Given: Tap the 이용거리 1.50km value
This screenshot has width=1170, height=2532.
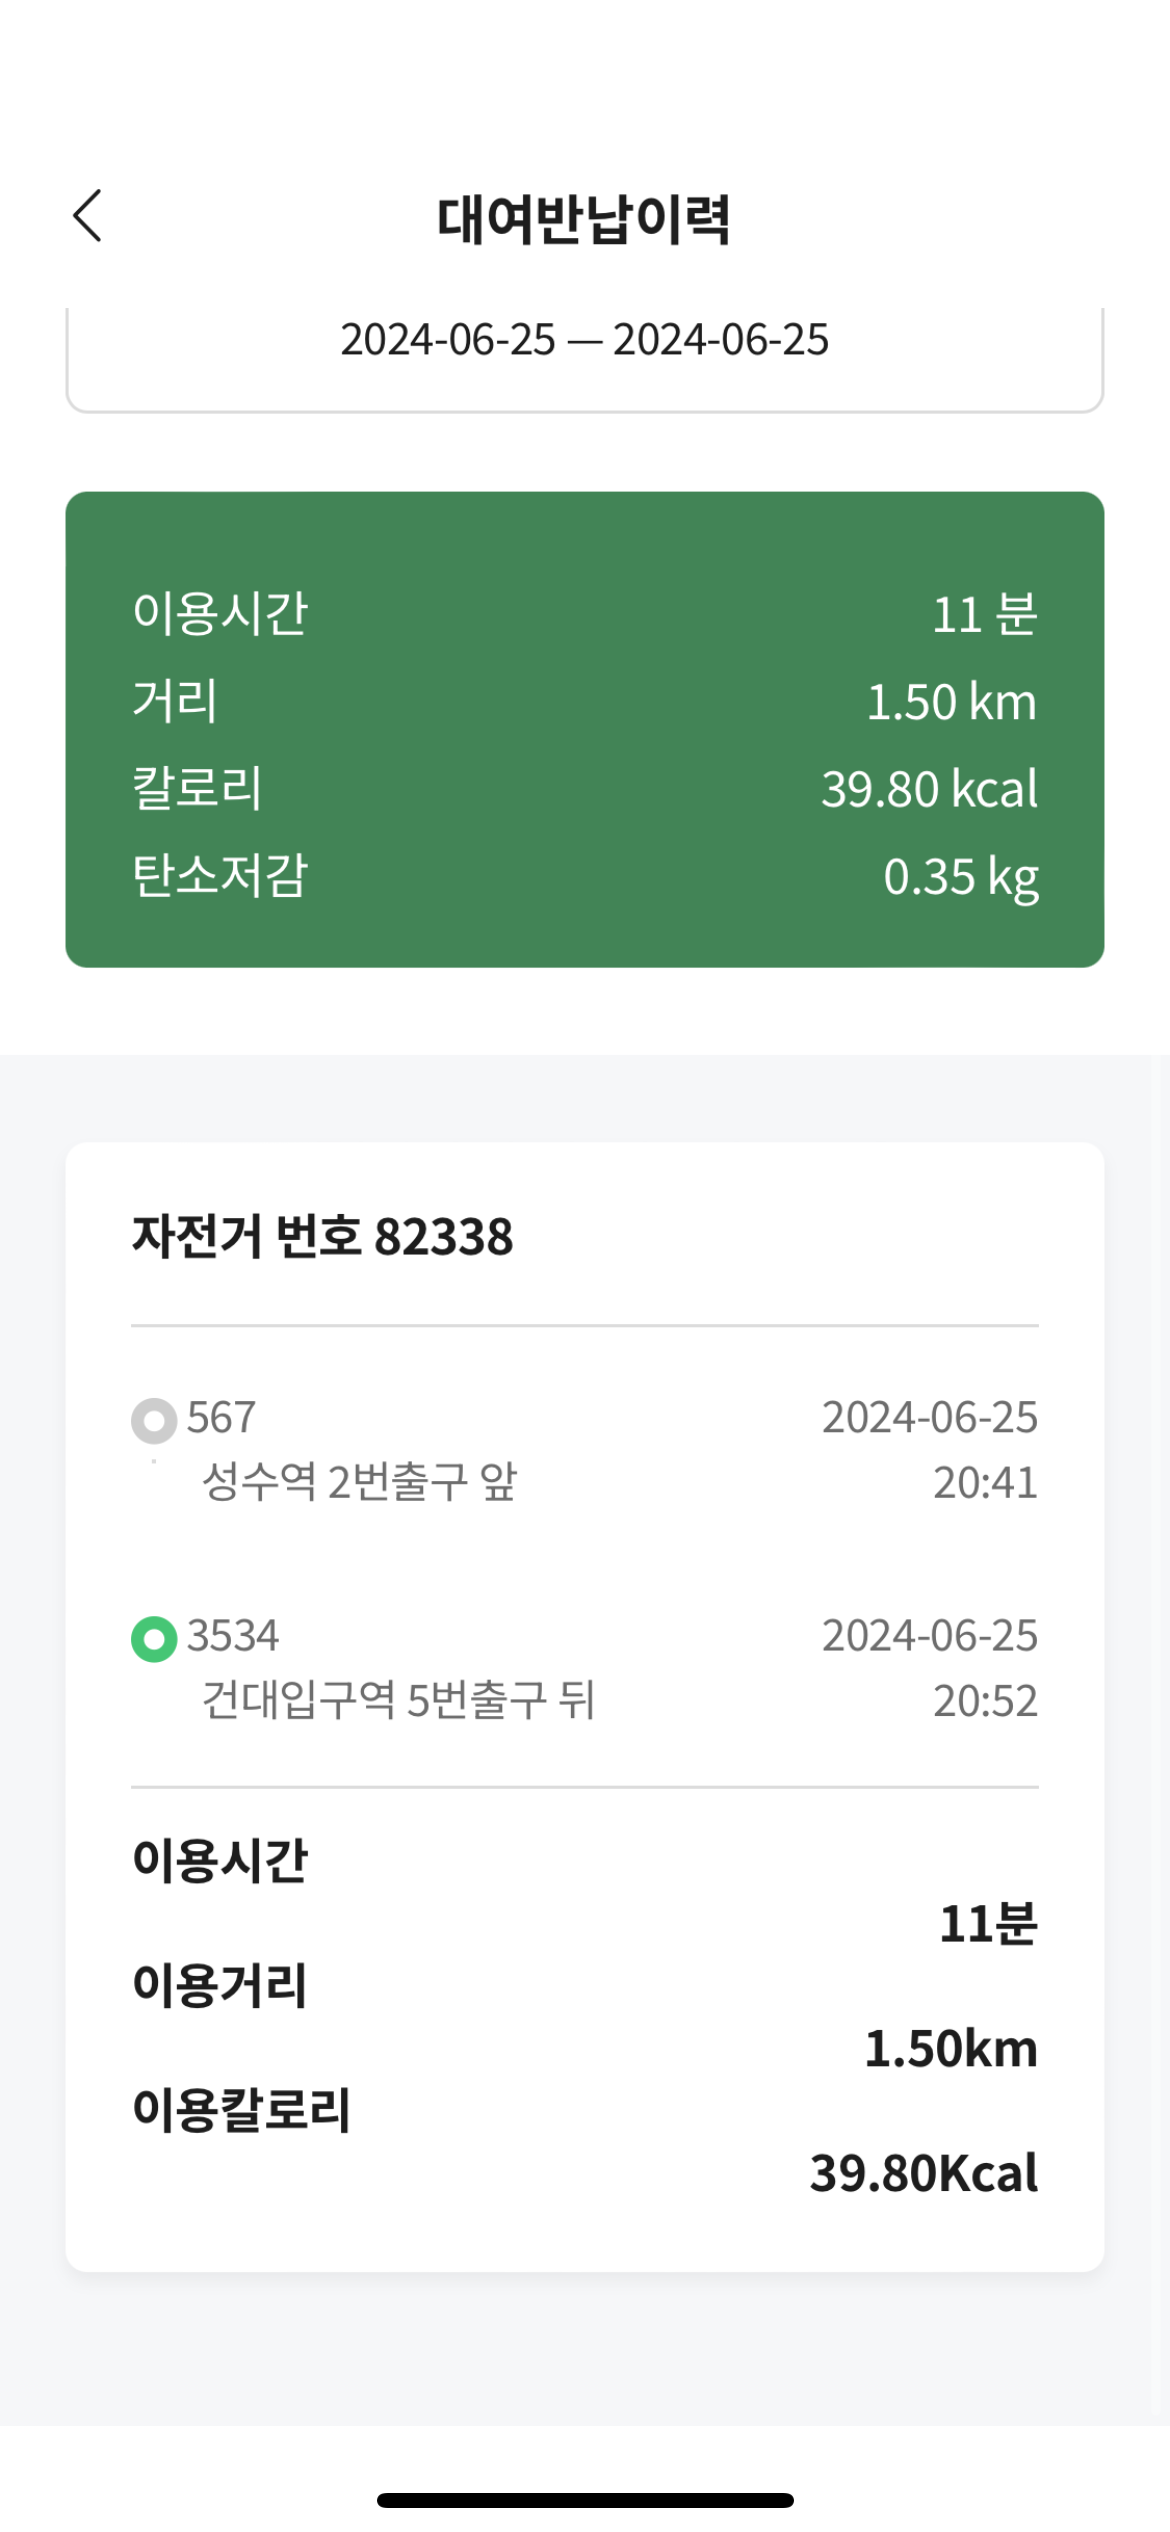Looking at the screenshot, I should tap(950, 2049).
